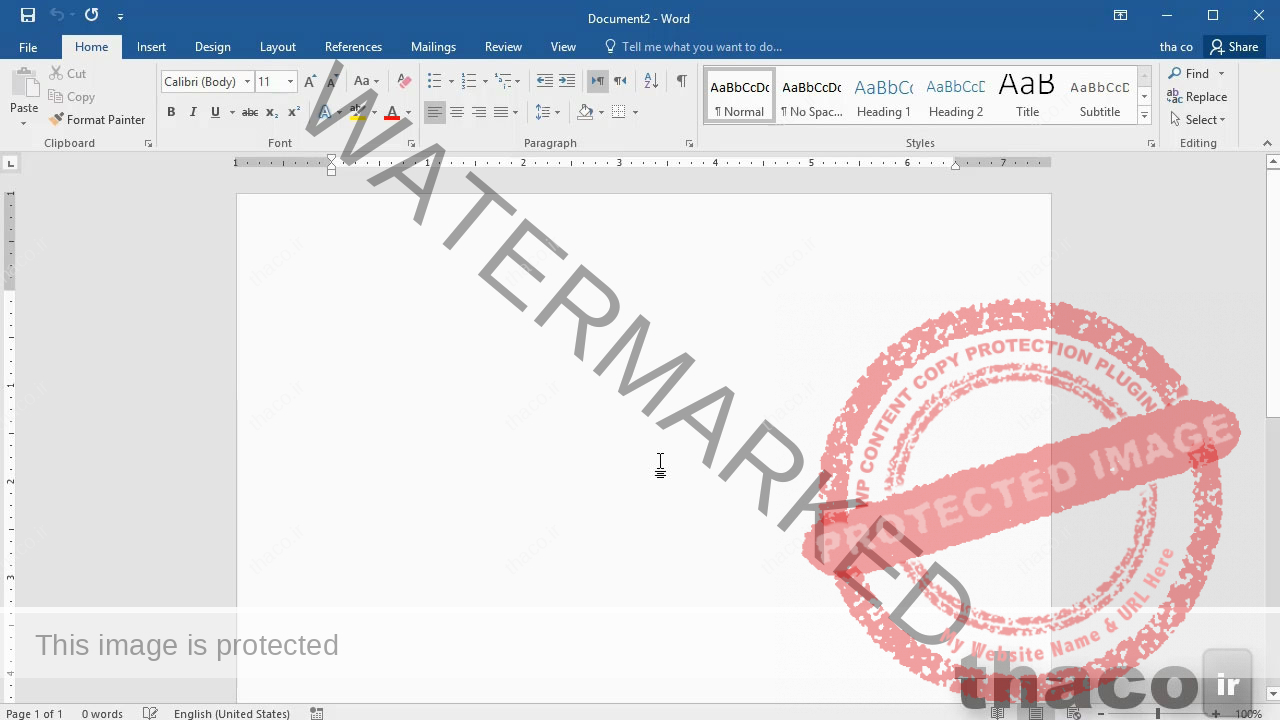Decrease the paragraph indent

[x=545, y=82]
